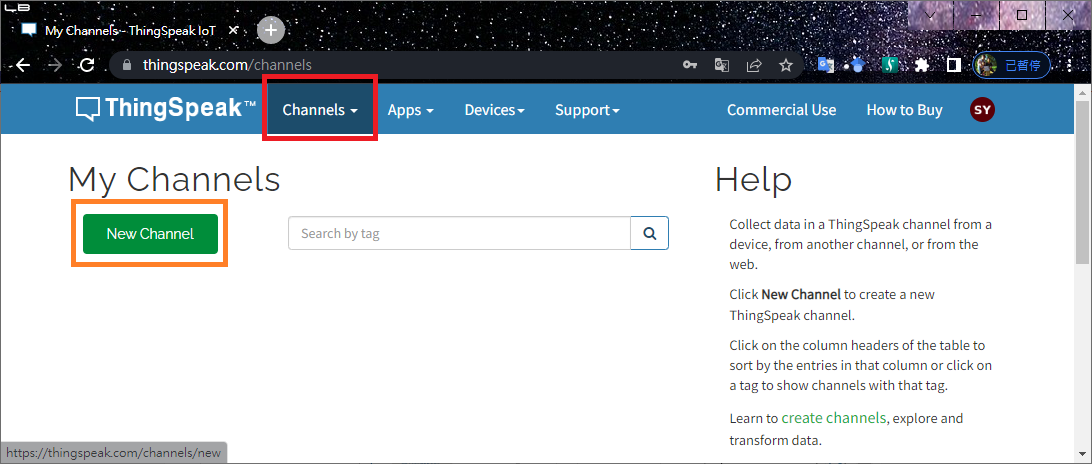
Task: Click the magnifier search button
Action: tap(650, 233)
